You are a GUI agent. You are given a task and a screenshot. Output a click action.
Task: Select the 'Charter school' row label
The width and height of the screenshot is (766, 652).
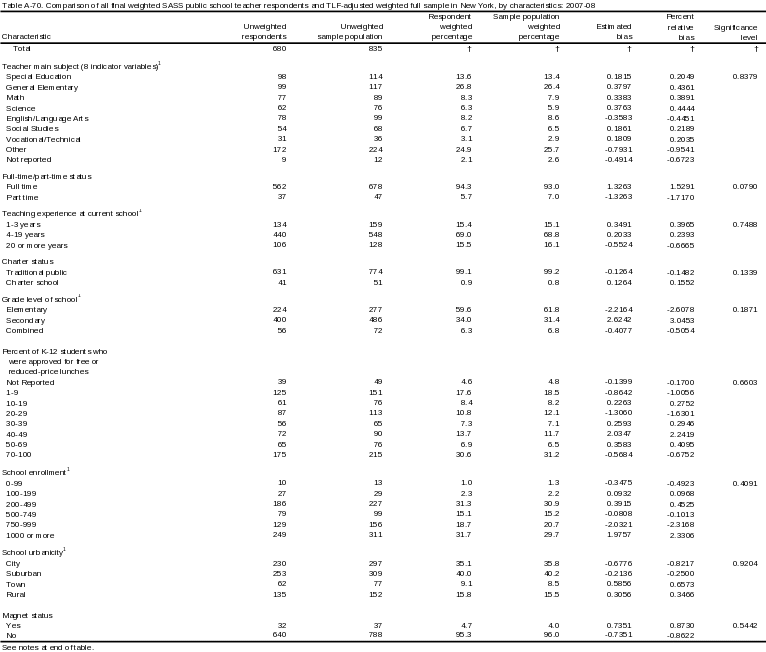(32, 283)
